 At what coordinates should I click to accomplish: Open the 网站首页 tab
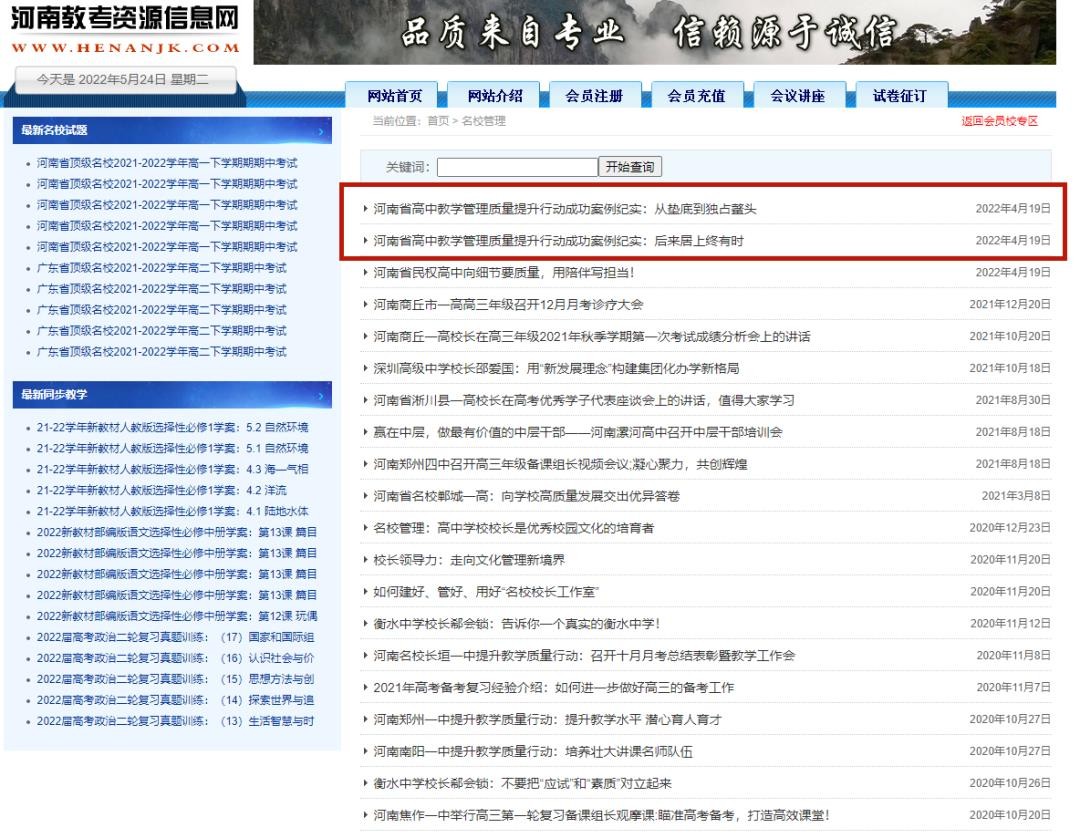point(395,96)
